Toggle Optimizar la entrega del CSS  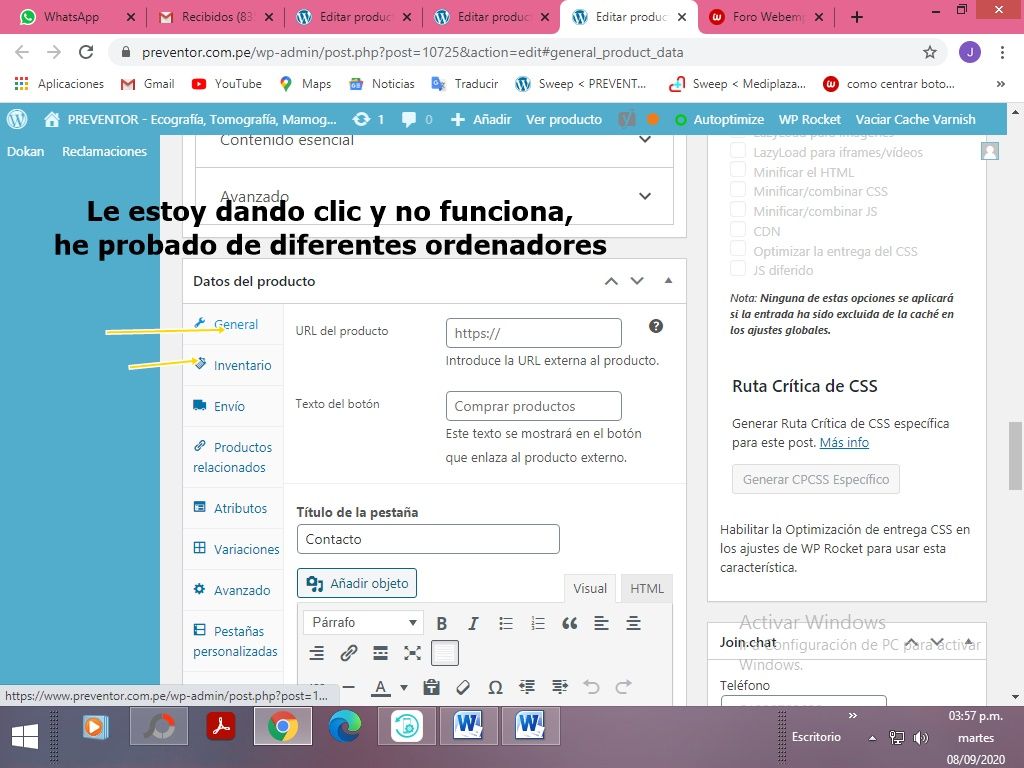(737, 249)
